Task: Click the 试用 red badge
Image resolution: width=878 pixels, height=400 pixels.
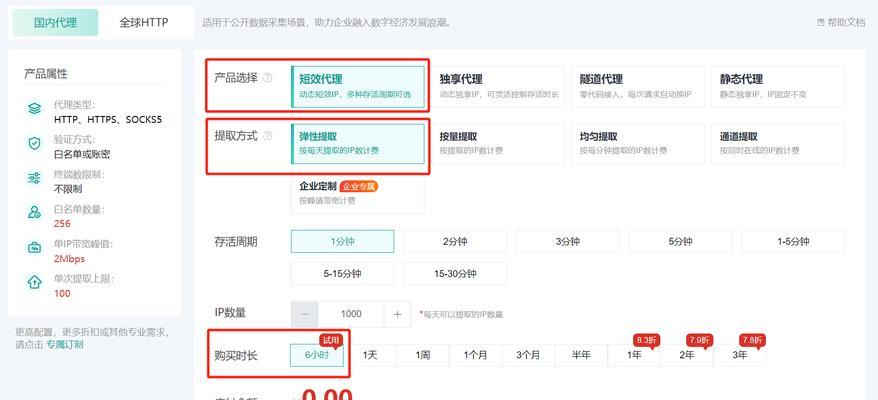Action: coord(330,339)
